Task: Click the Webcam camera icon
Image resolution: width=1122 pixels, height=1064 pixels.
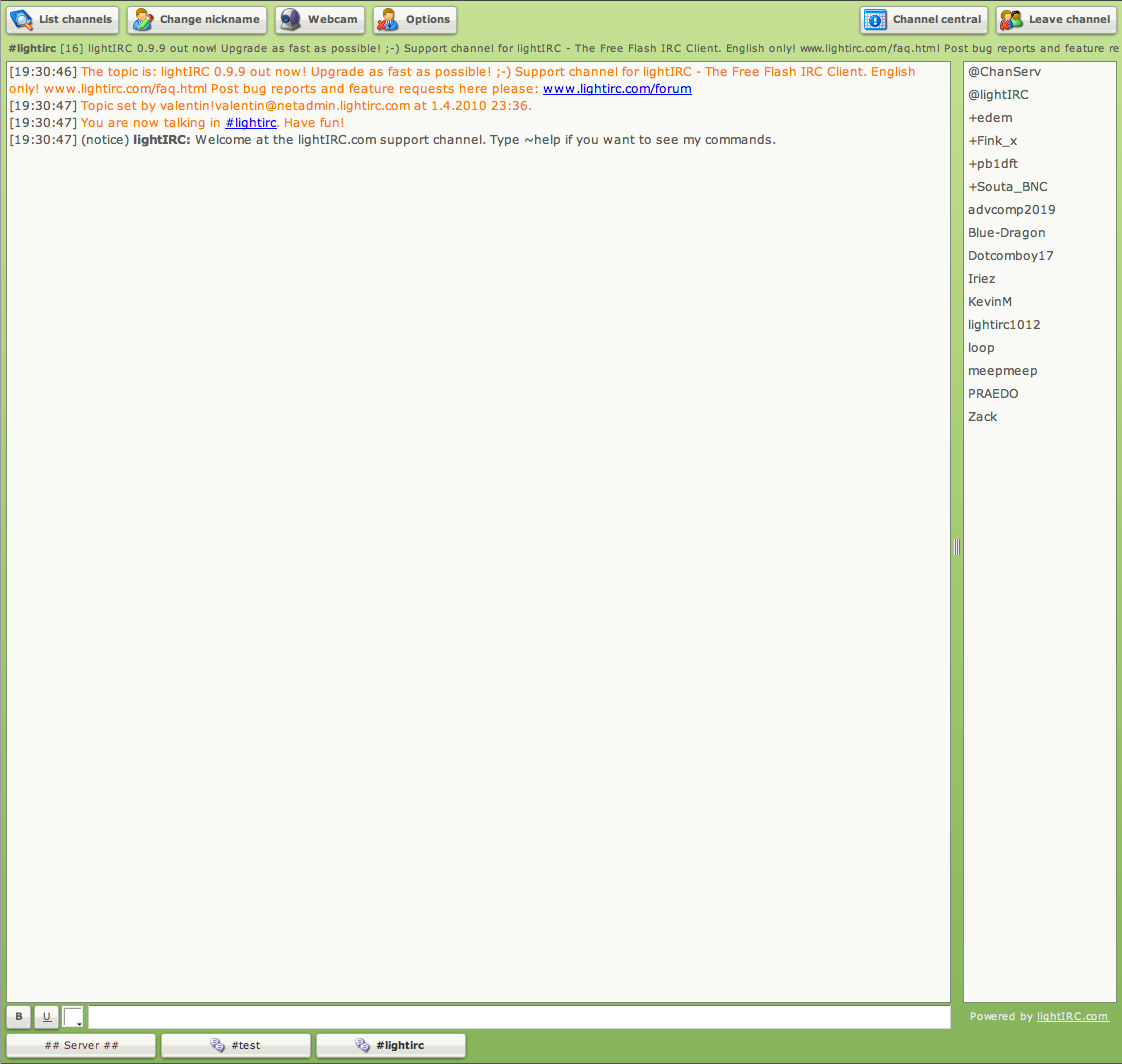Action: (x=291, y=20)
